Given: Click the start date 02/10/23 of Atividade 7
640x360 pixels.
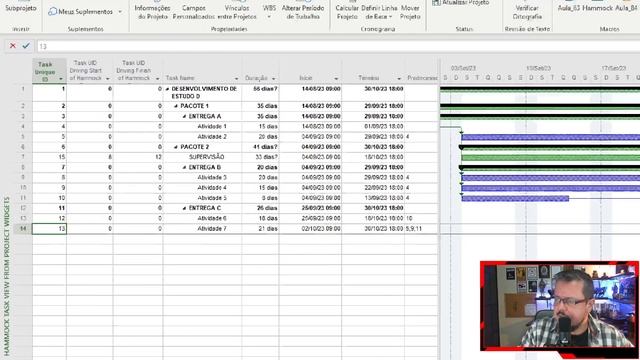Looking at the screenshot, I should point(311,229).
